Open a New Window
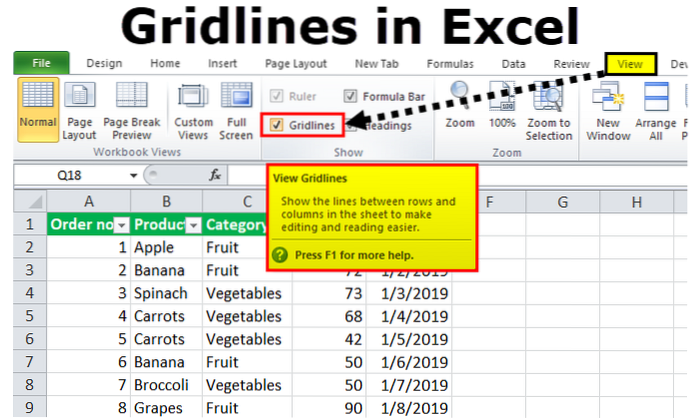697x418 pixels. [609, 110]
